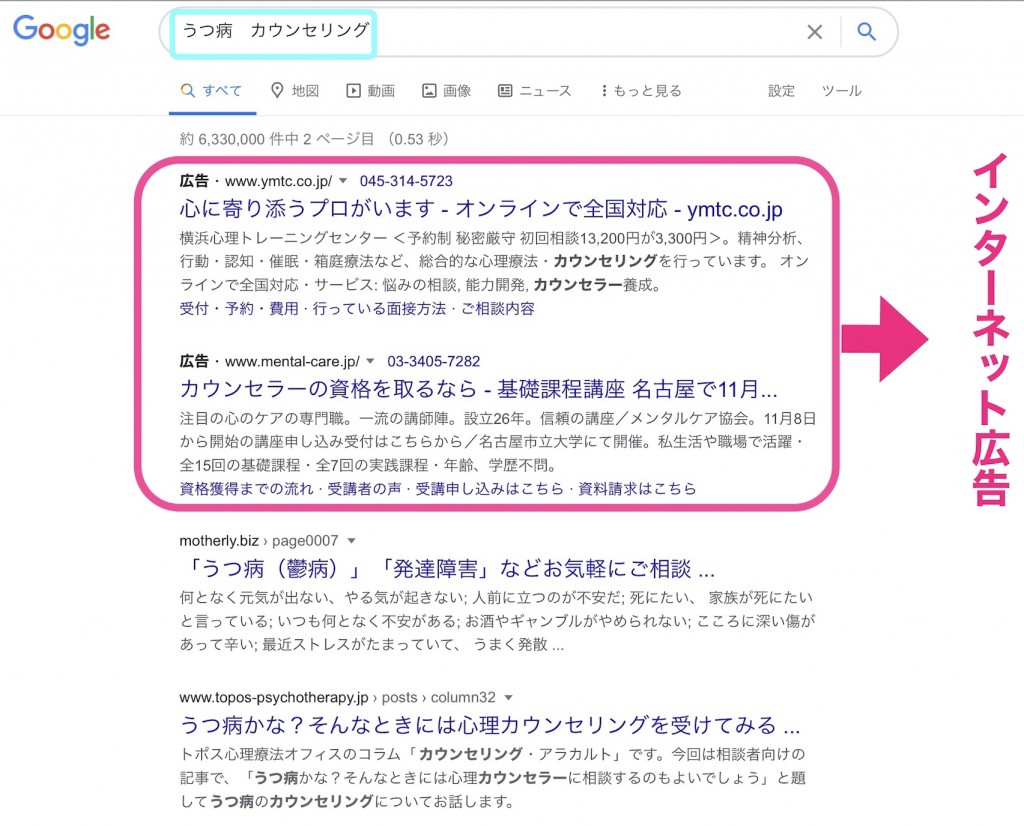Call phone number 03-3405-7282
Image resolution: width=1024 pixels, height=826 pixels.
click(x=434, y=361)
